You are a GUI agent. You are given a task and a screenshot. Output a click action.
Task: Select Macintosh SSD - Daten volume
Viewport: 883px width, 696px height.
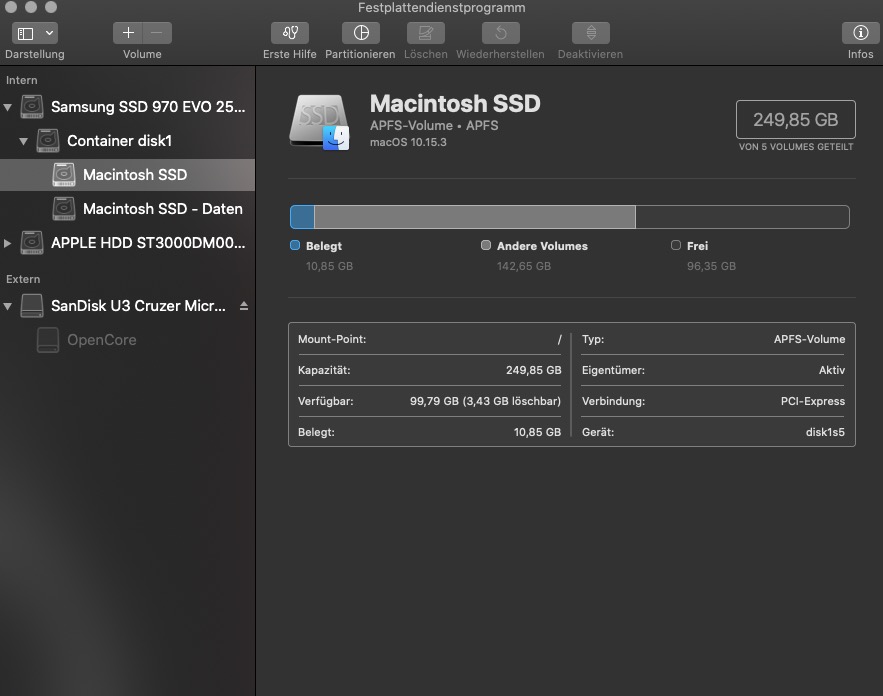point(127,208)
